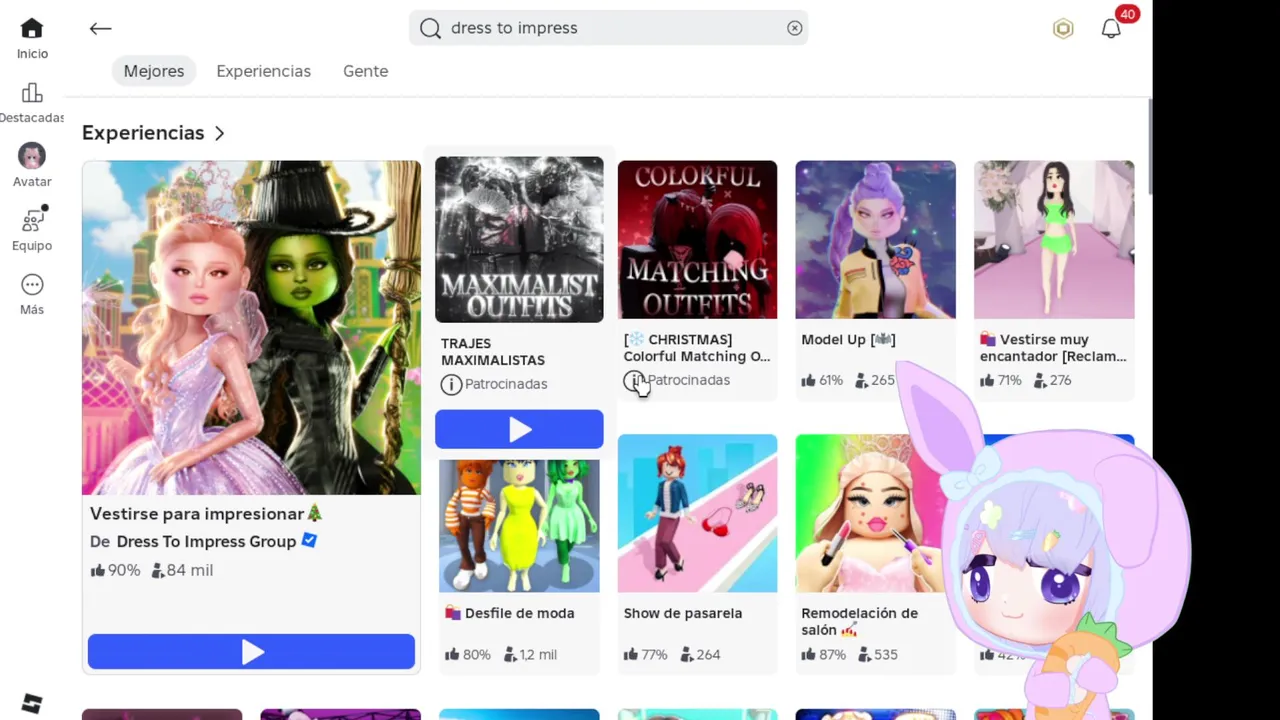1280x720 pixels.
Task: Click the 61% rating under Model Up
Action: coord(822,380)
